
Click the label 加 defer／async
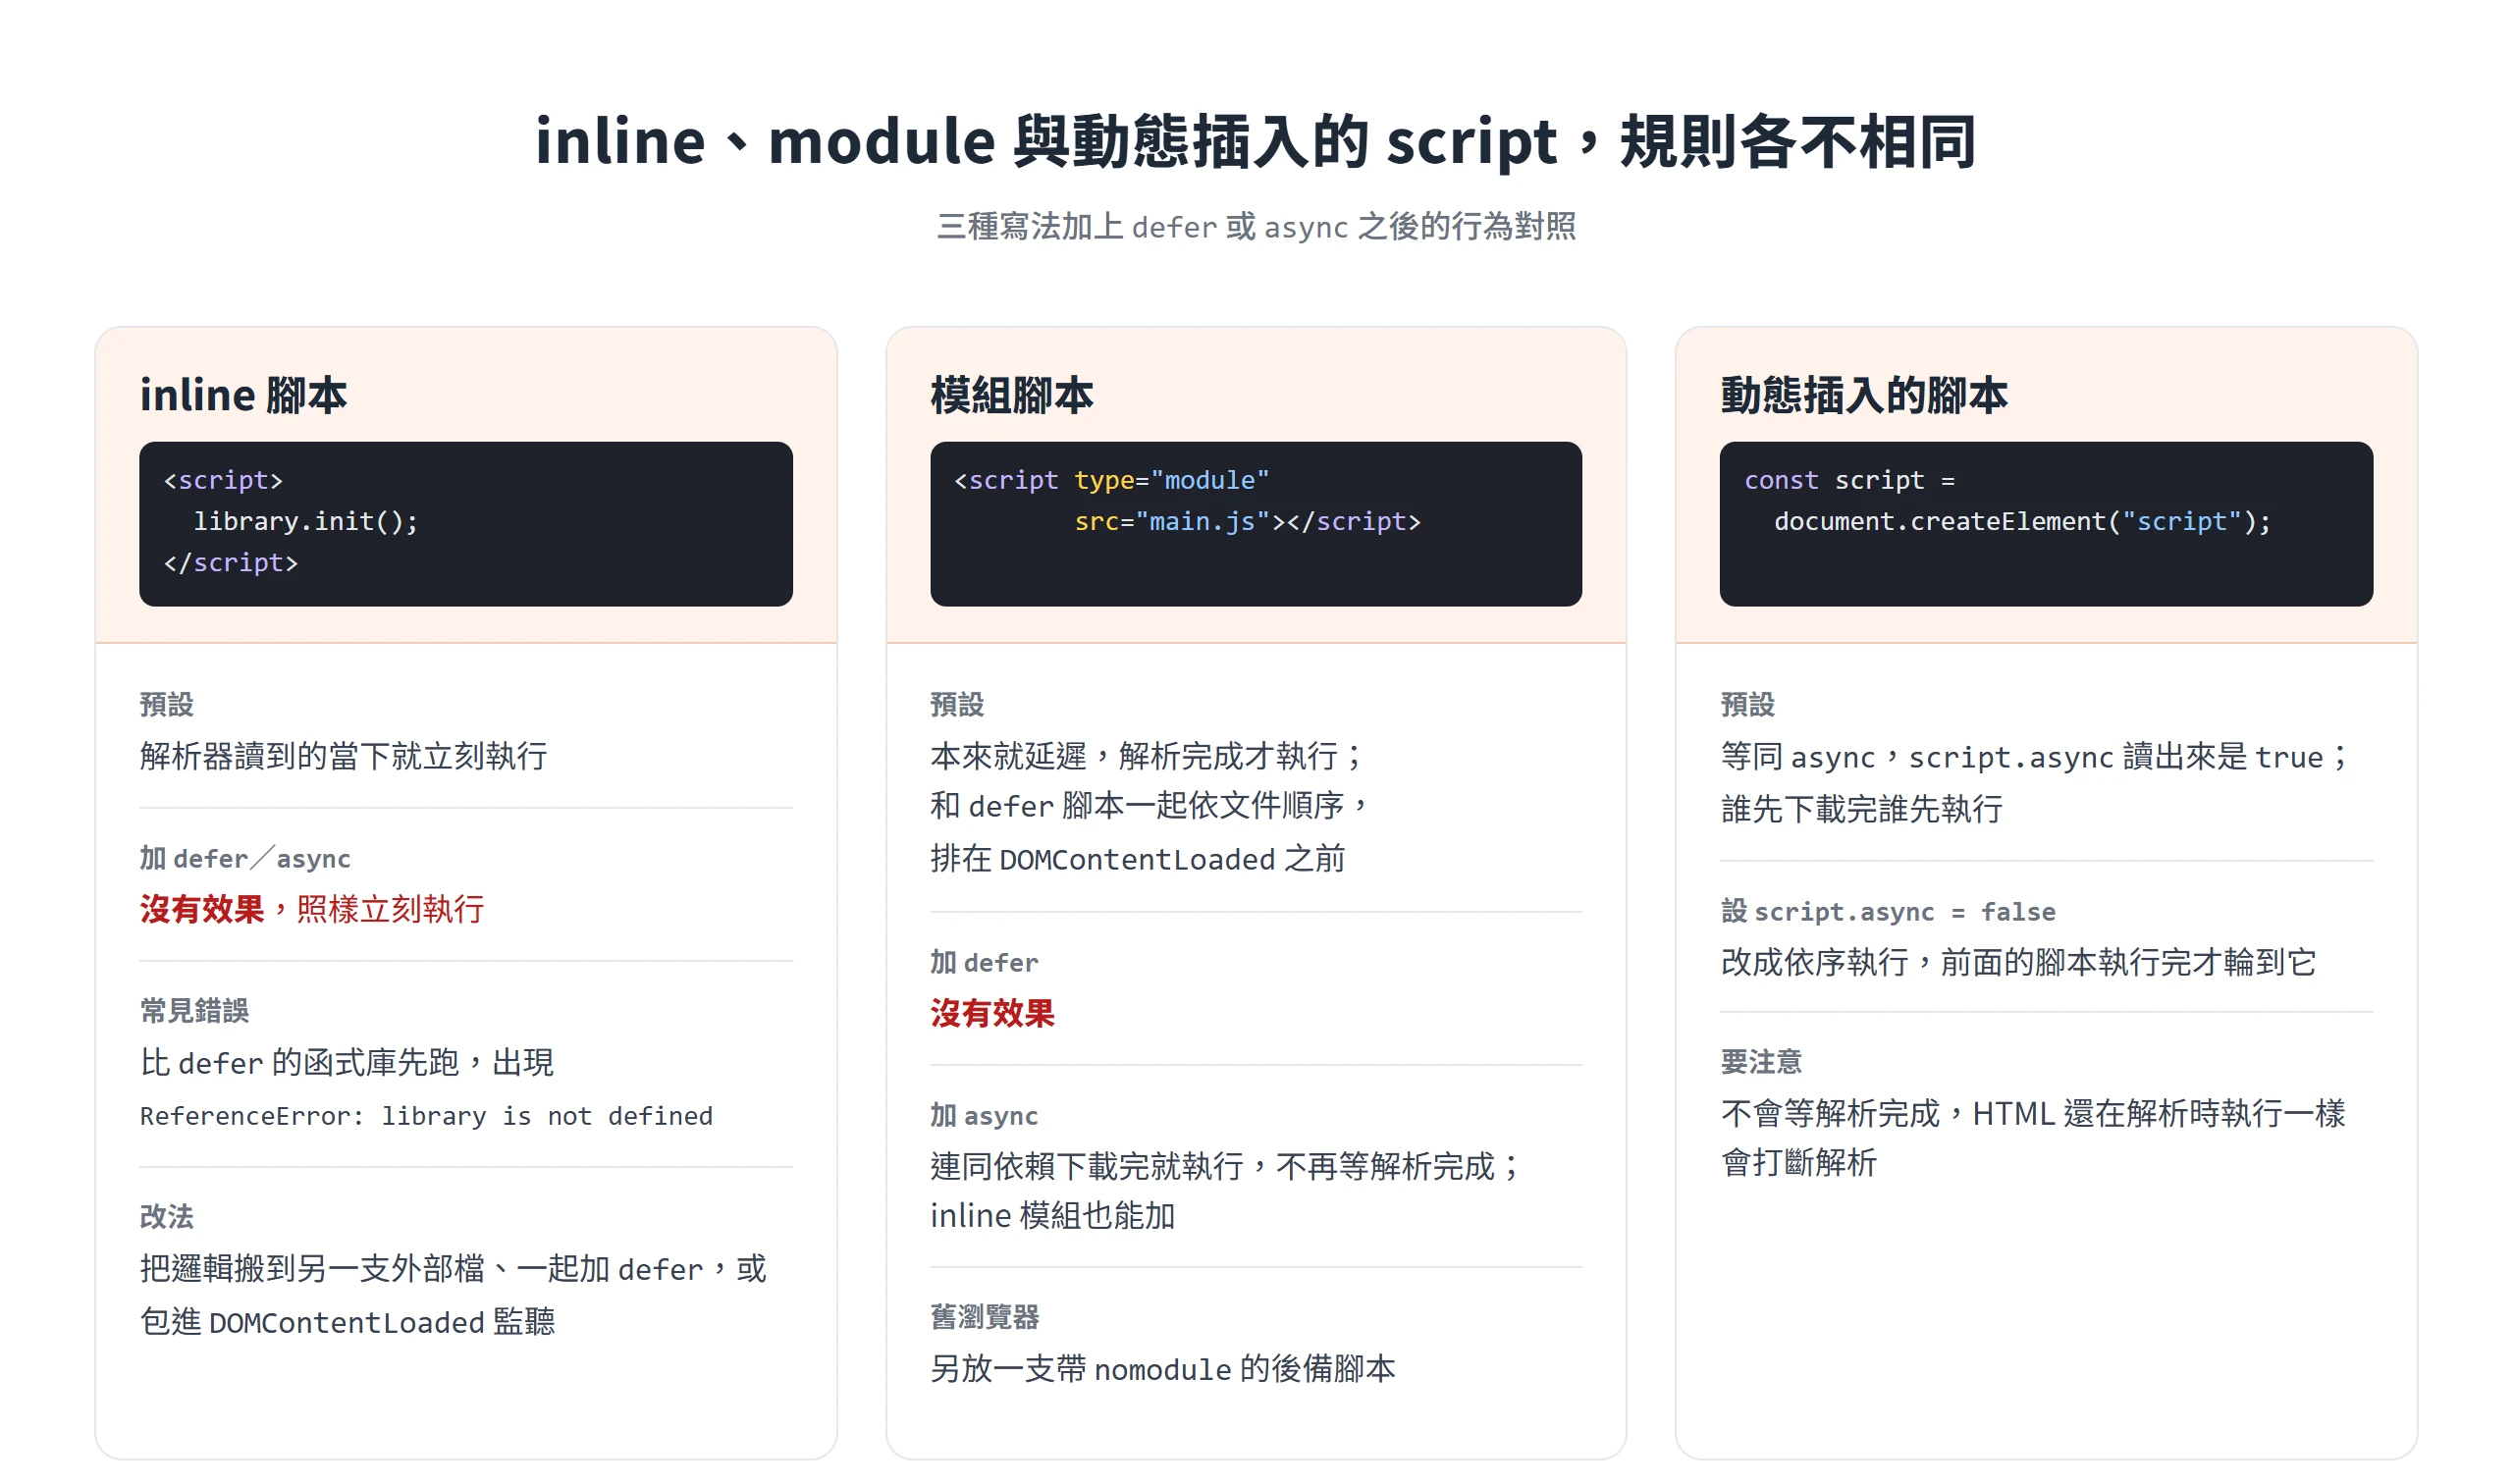[x=245, y=859]
